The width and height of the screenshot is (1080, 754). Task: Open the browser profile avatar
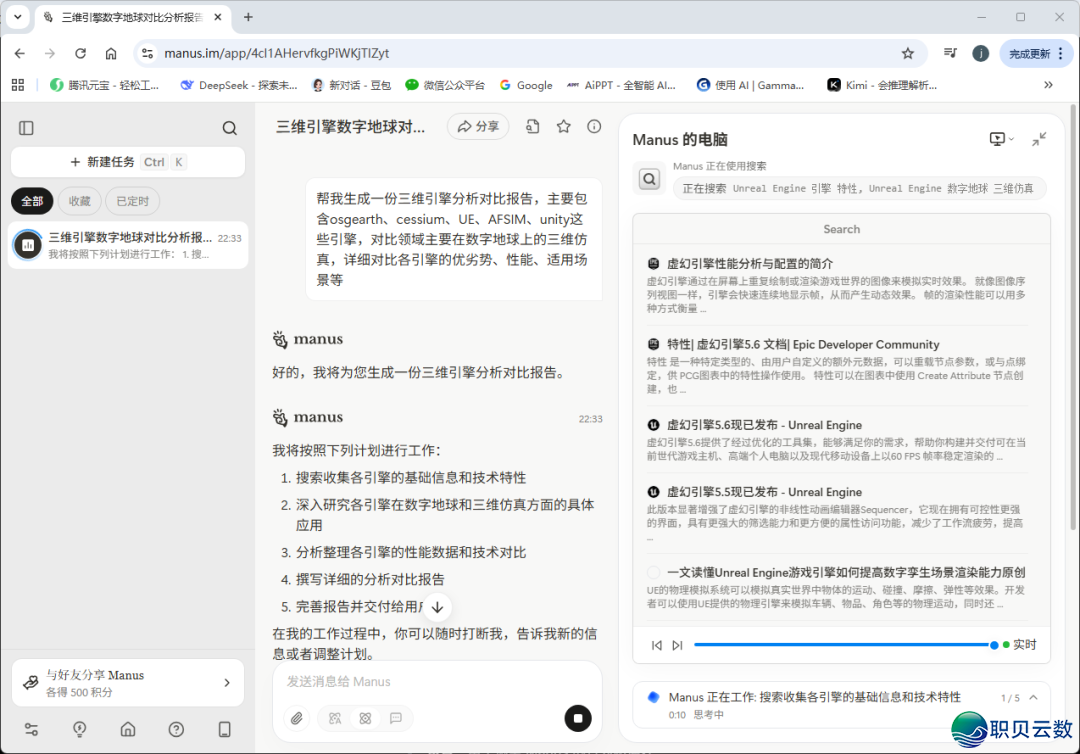pos(981,54)
